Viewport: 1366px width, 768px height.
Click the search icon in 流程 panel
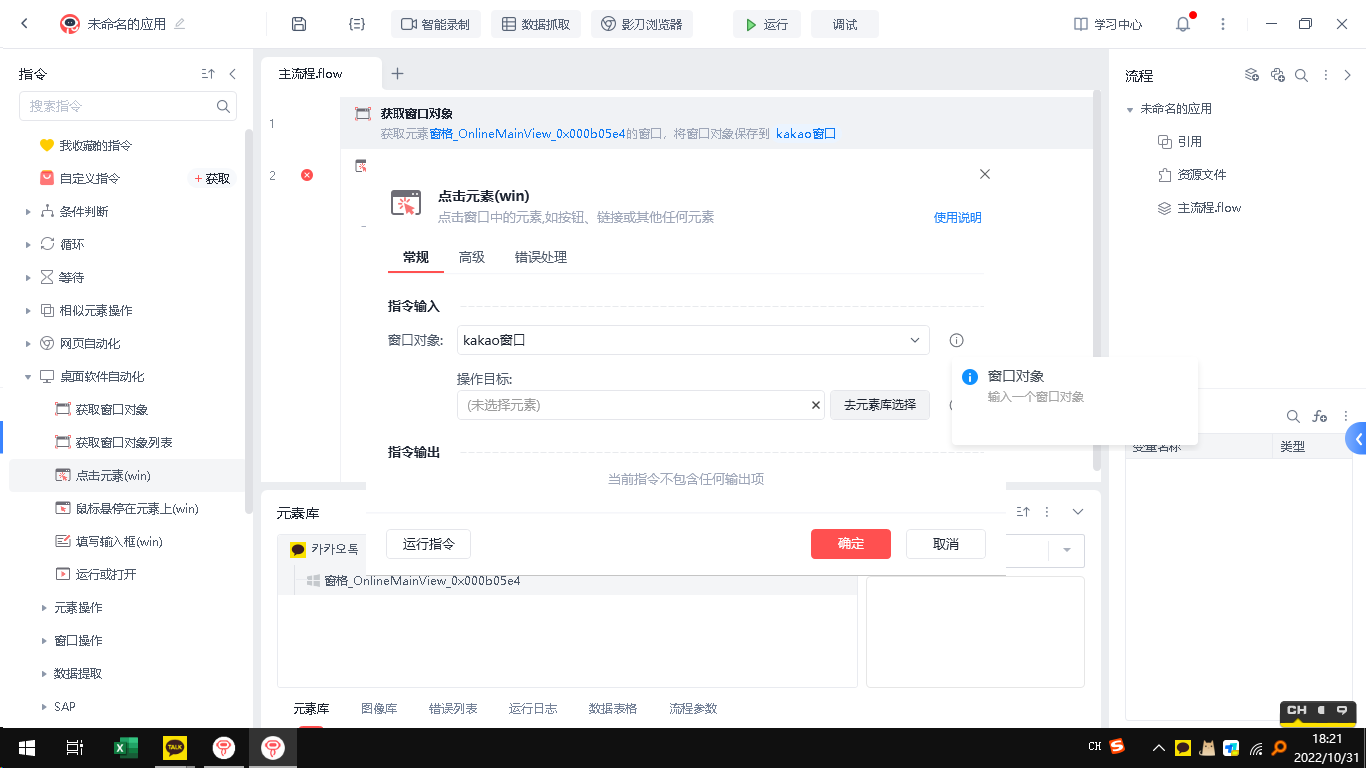click(x=1301, y=75)
